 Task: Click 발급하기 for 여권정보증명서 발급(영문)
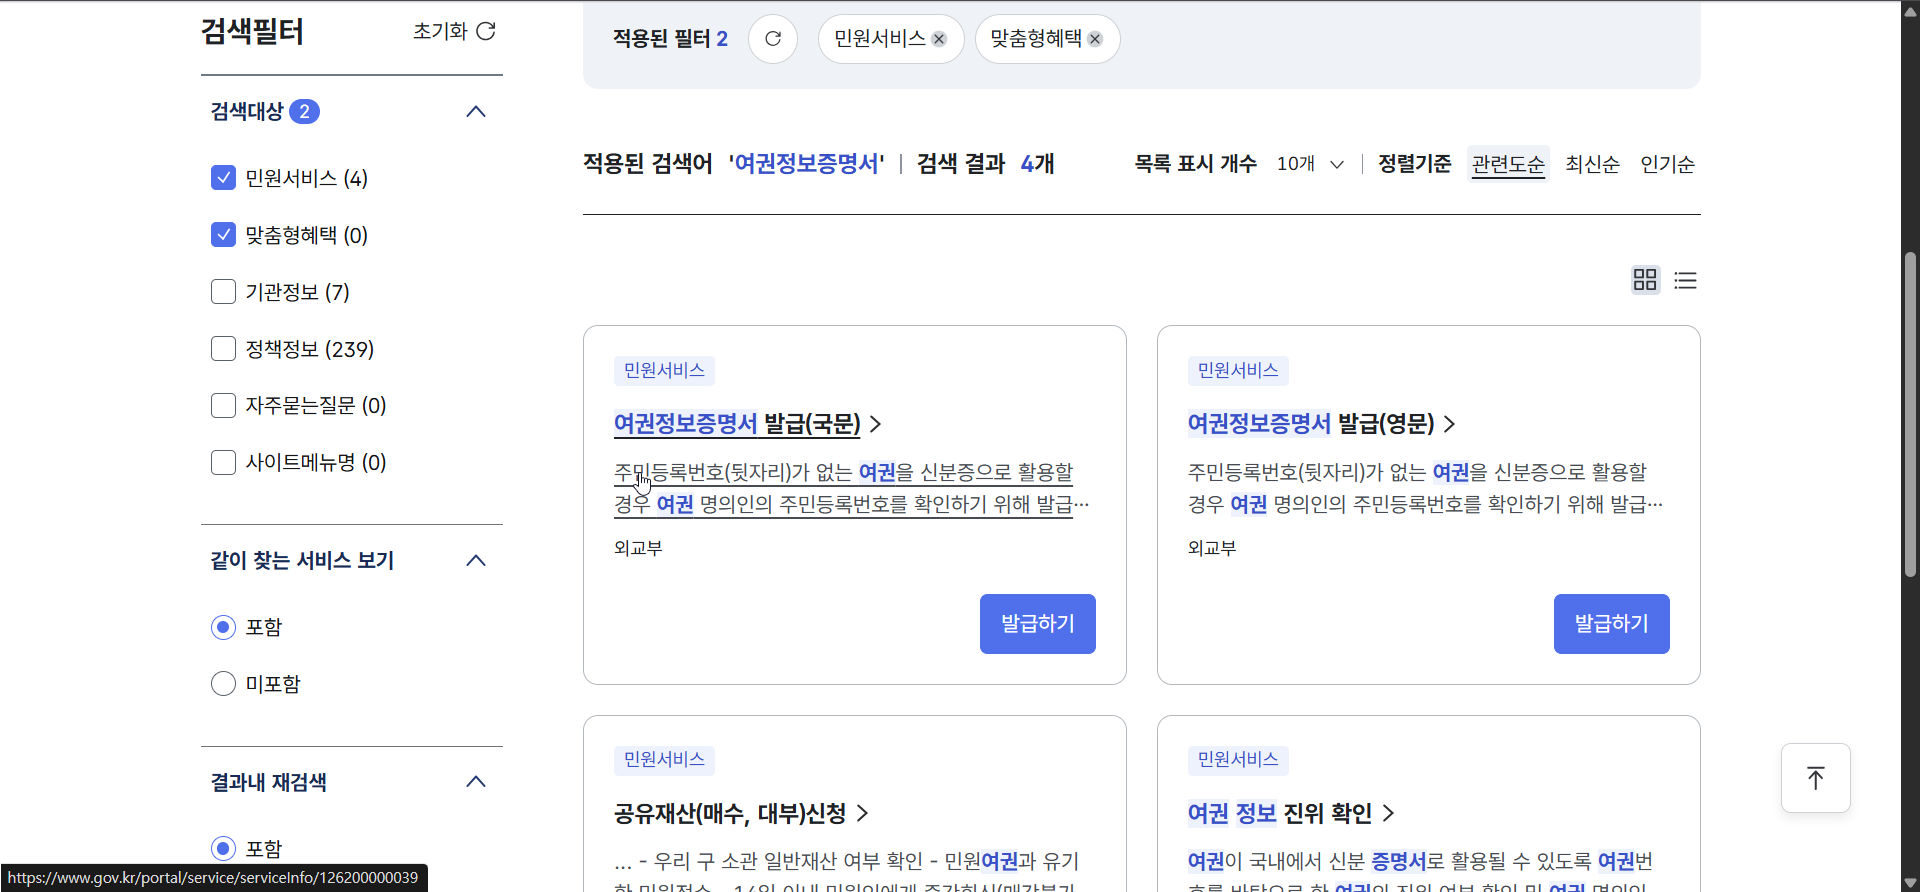[x=1612, y=624]
